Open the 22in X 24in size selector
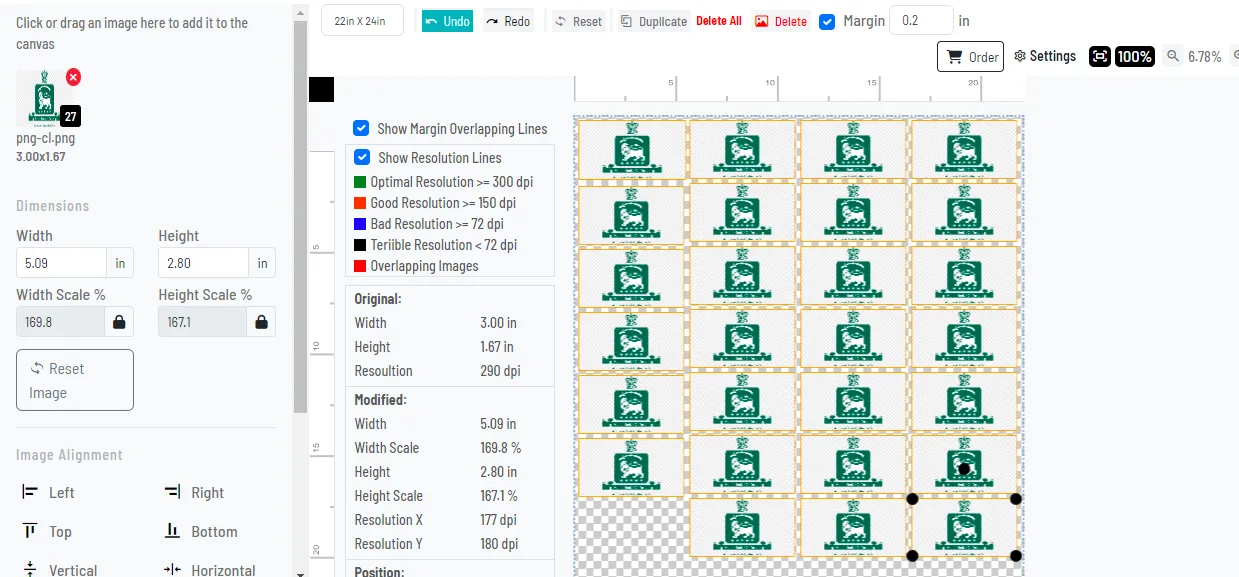This screenshot has width=1239, height=577. [362, 21]
